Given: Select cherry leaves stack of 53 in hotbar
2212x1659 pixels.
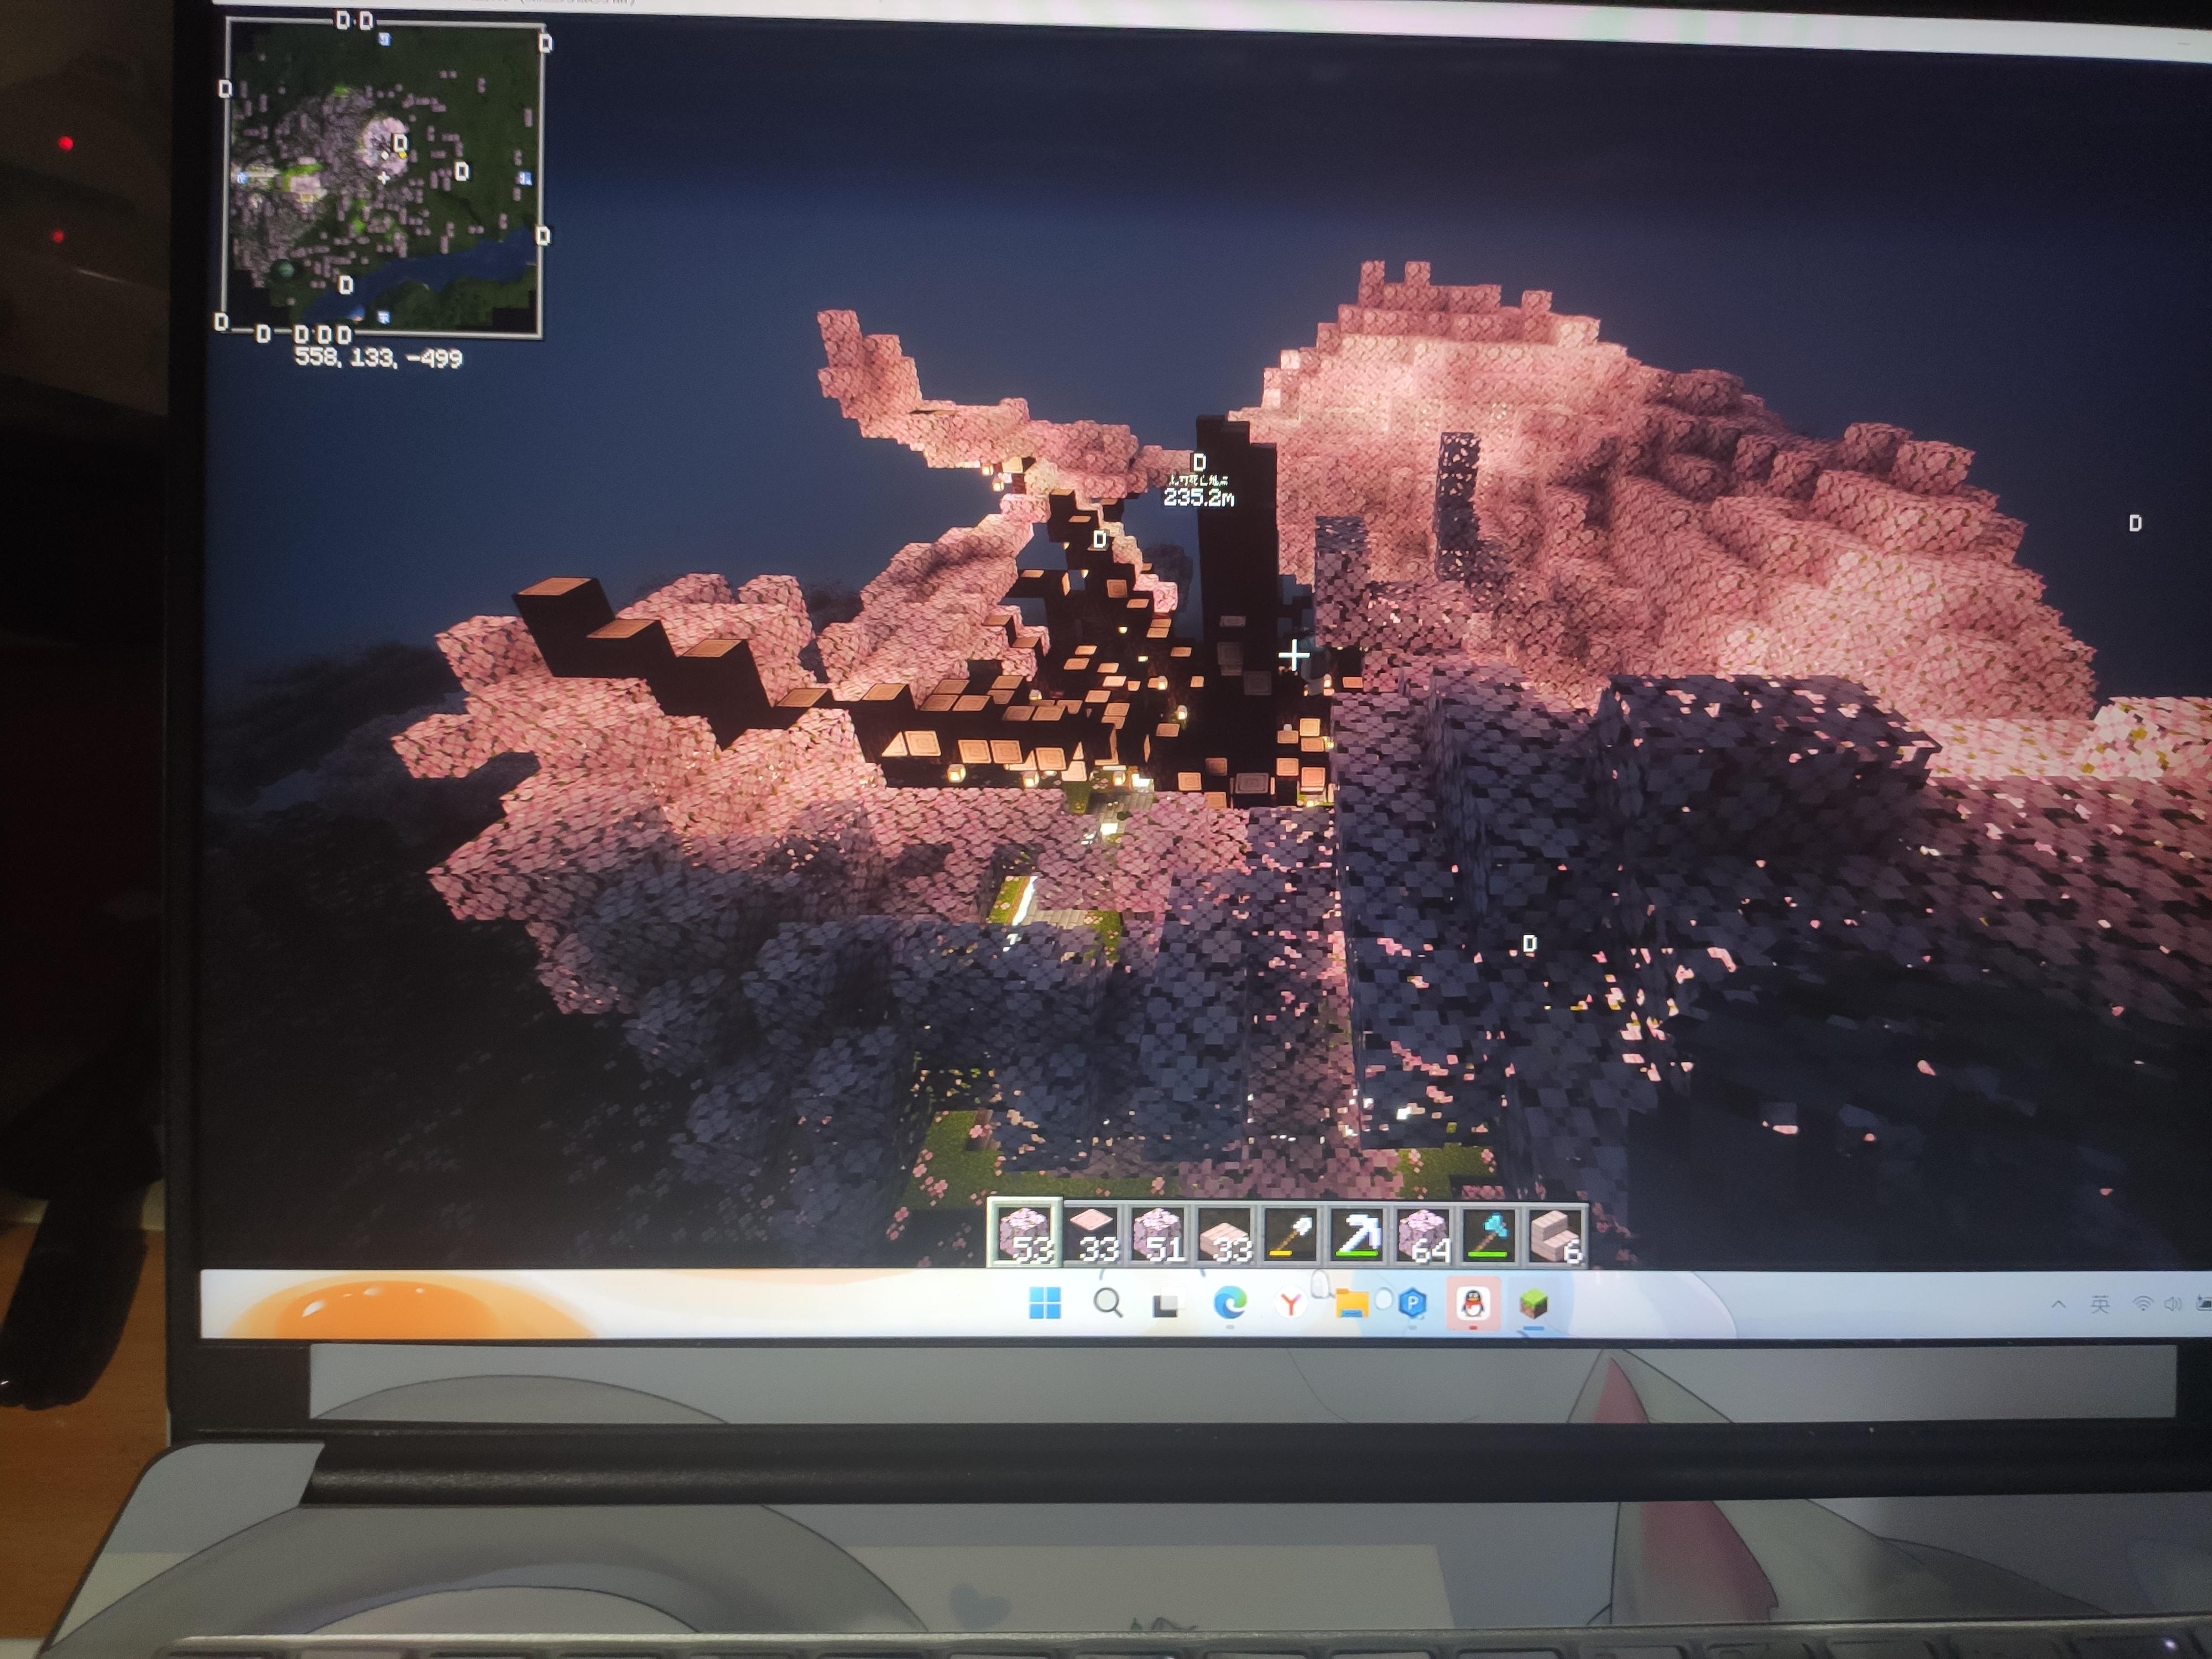Looking at the screenshot, I should coord(1025,1233).
